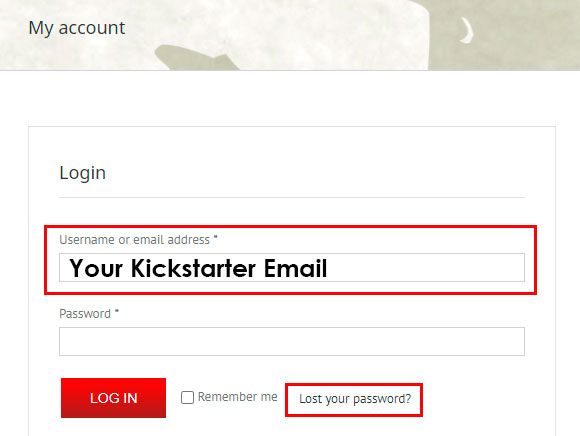
Task: Open the 'Lost your password?' link
Action: click(355, 399)
